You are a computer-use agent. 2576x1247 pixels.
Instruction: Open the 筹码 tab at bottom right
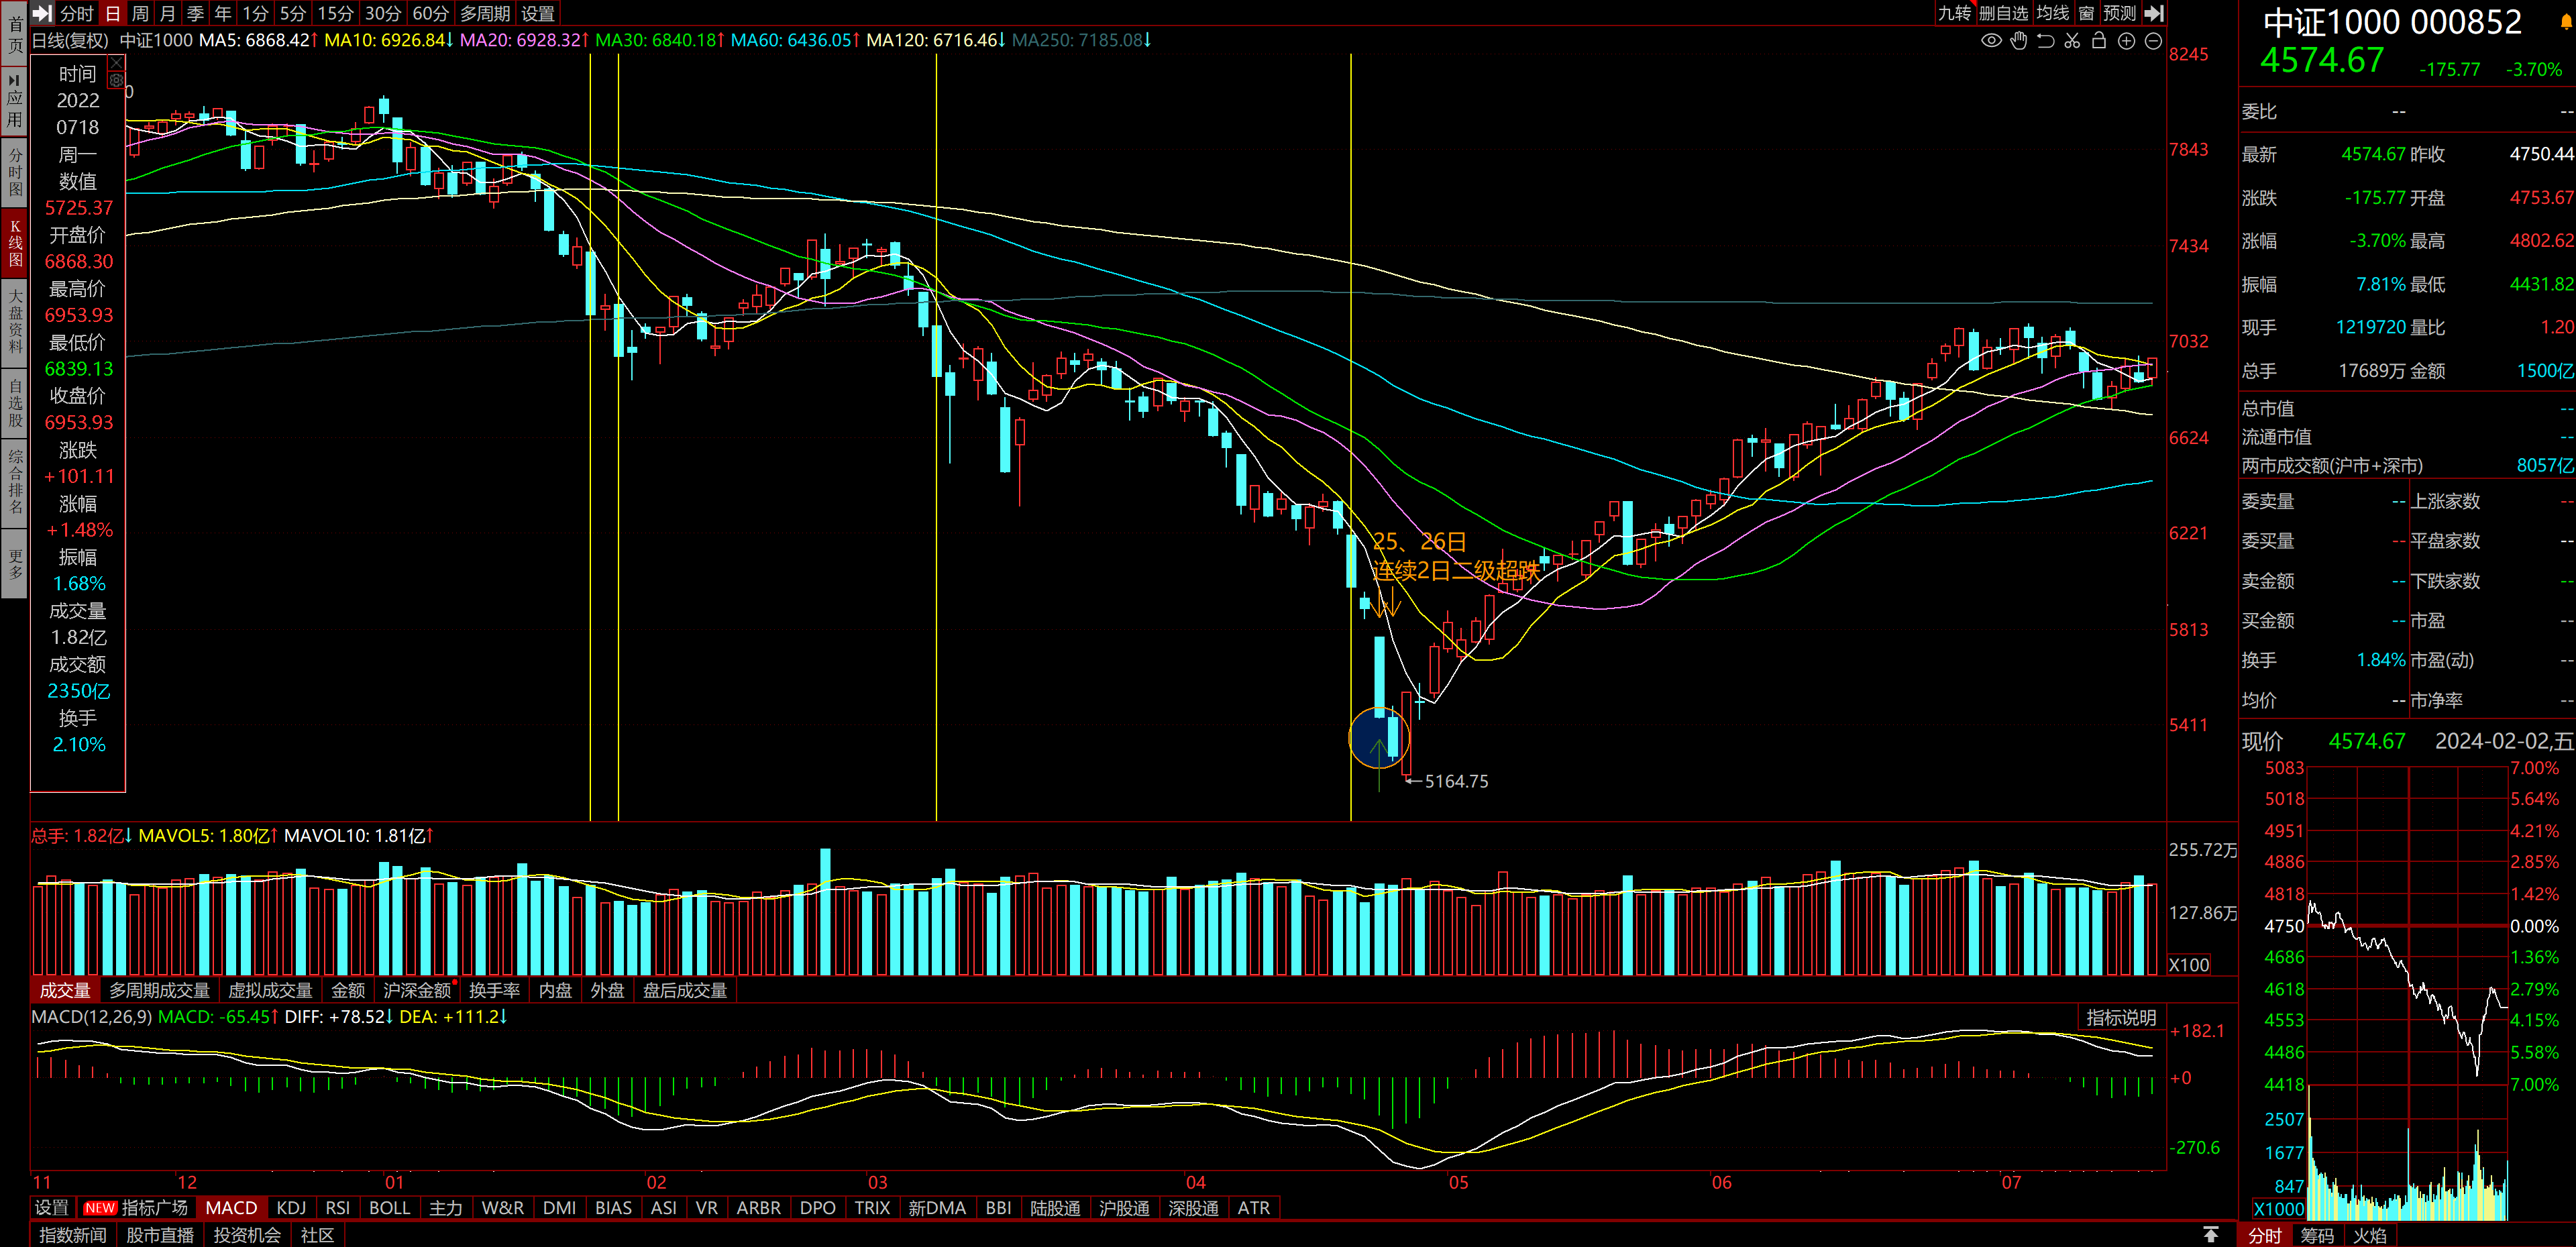[x=2317, y=1235]
